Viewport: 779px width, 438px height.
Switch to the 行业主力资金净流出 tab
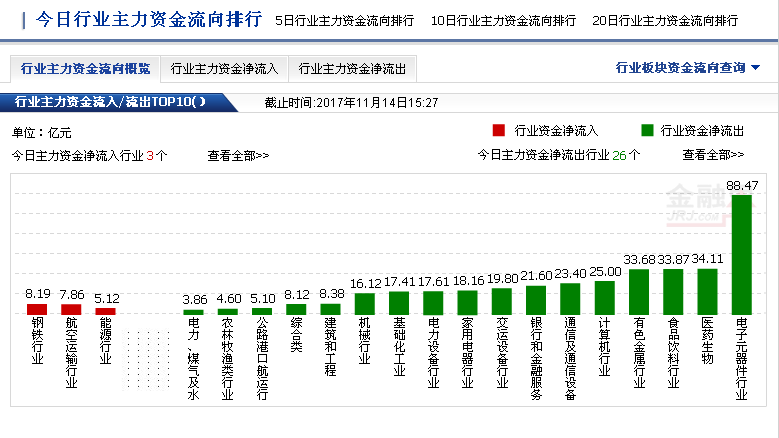click(352, 69)
